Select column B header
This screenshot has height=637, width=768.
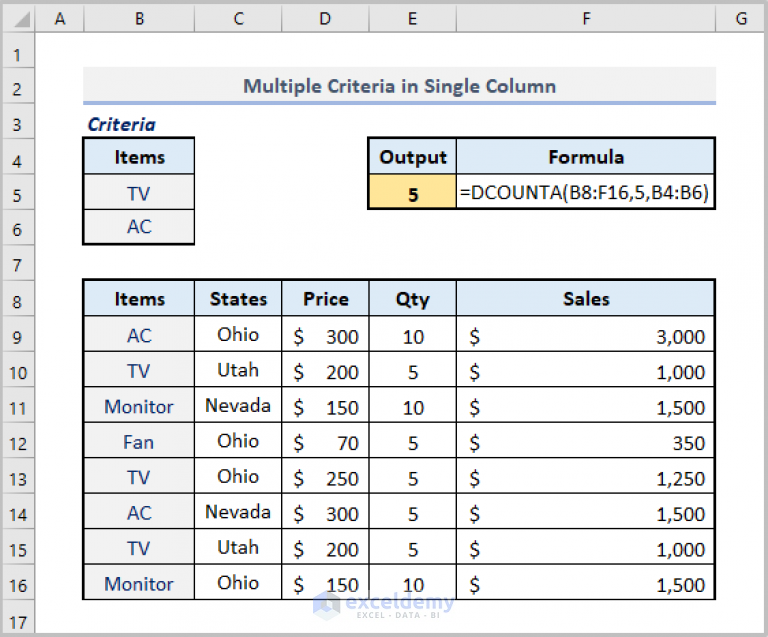[140, 19]
